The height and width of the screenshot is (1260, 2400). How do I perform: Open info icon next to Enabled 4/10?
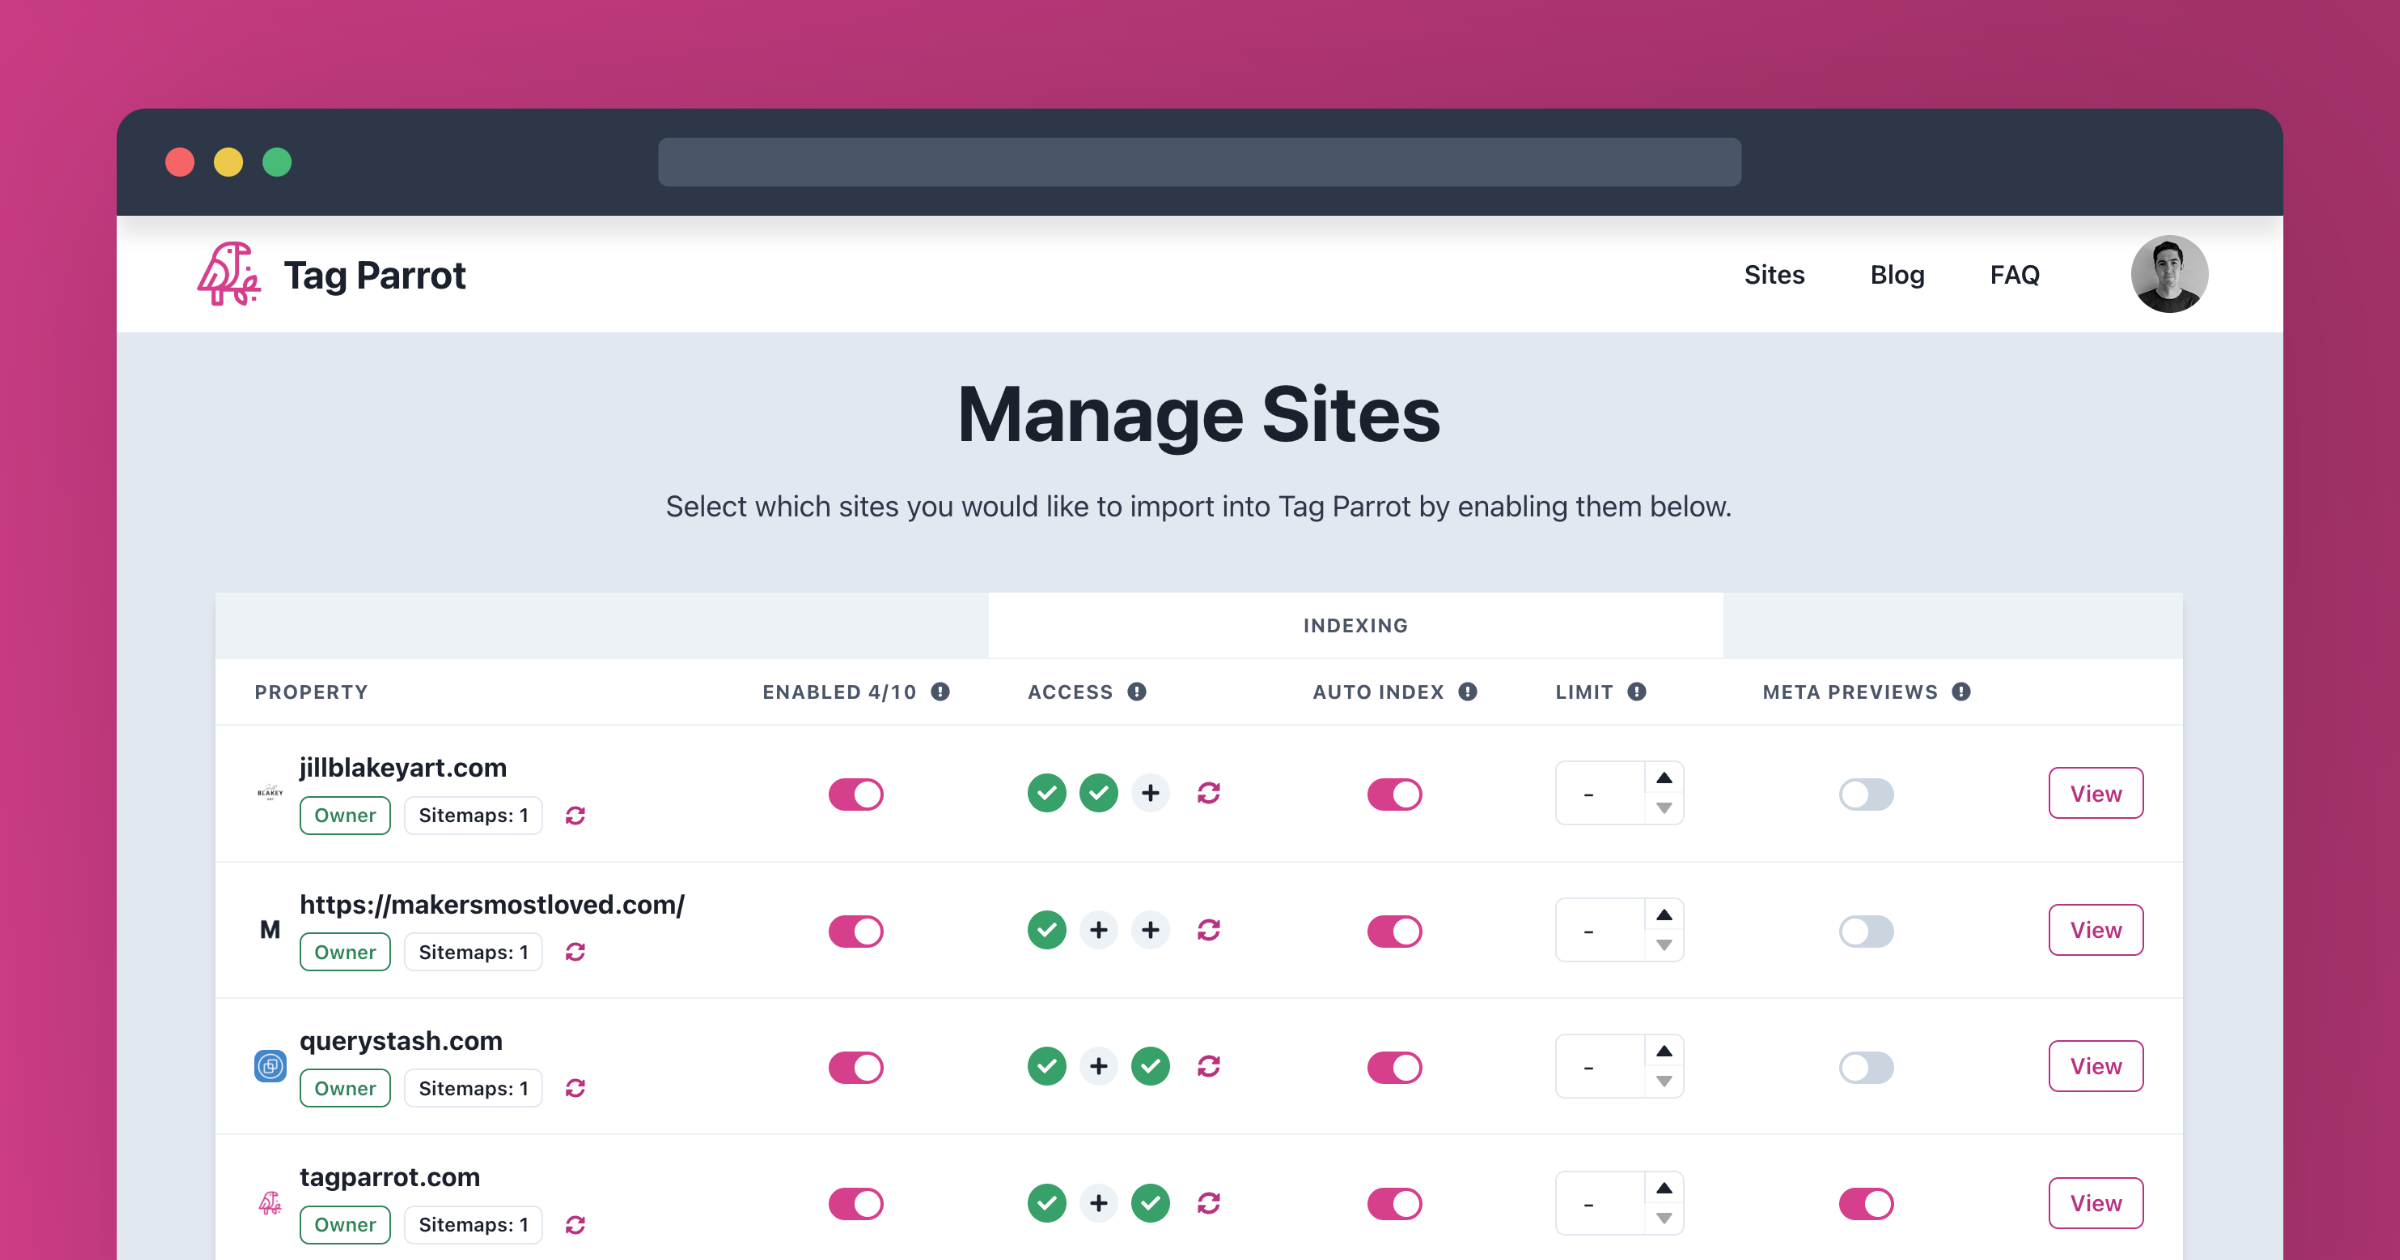[x=940, y=692]
